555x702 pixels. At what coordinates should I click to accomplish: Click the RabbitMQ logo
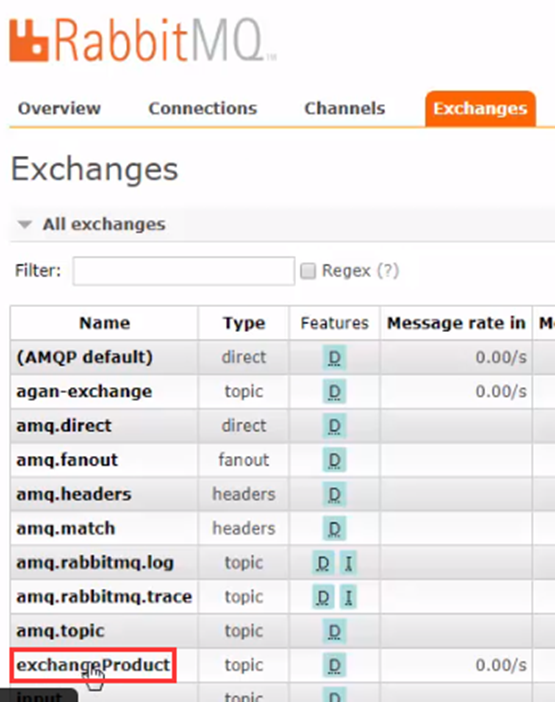(142, 40)
